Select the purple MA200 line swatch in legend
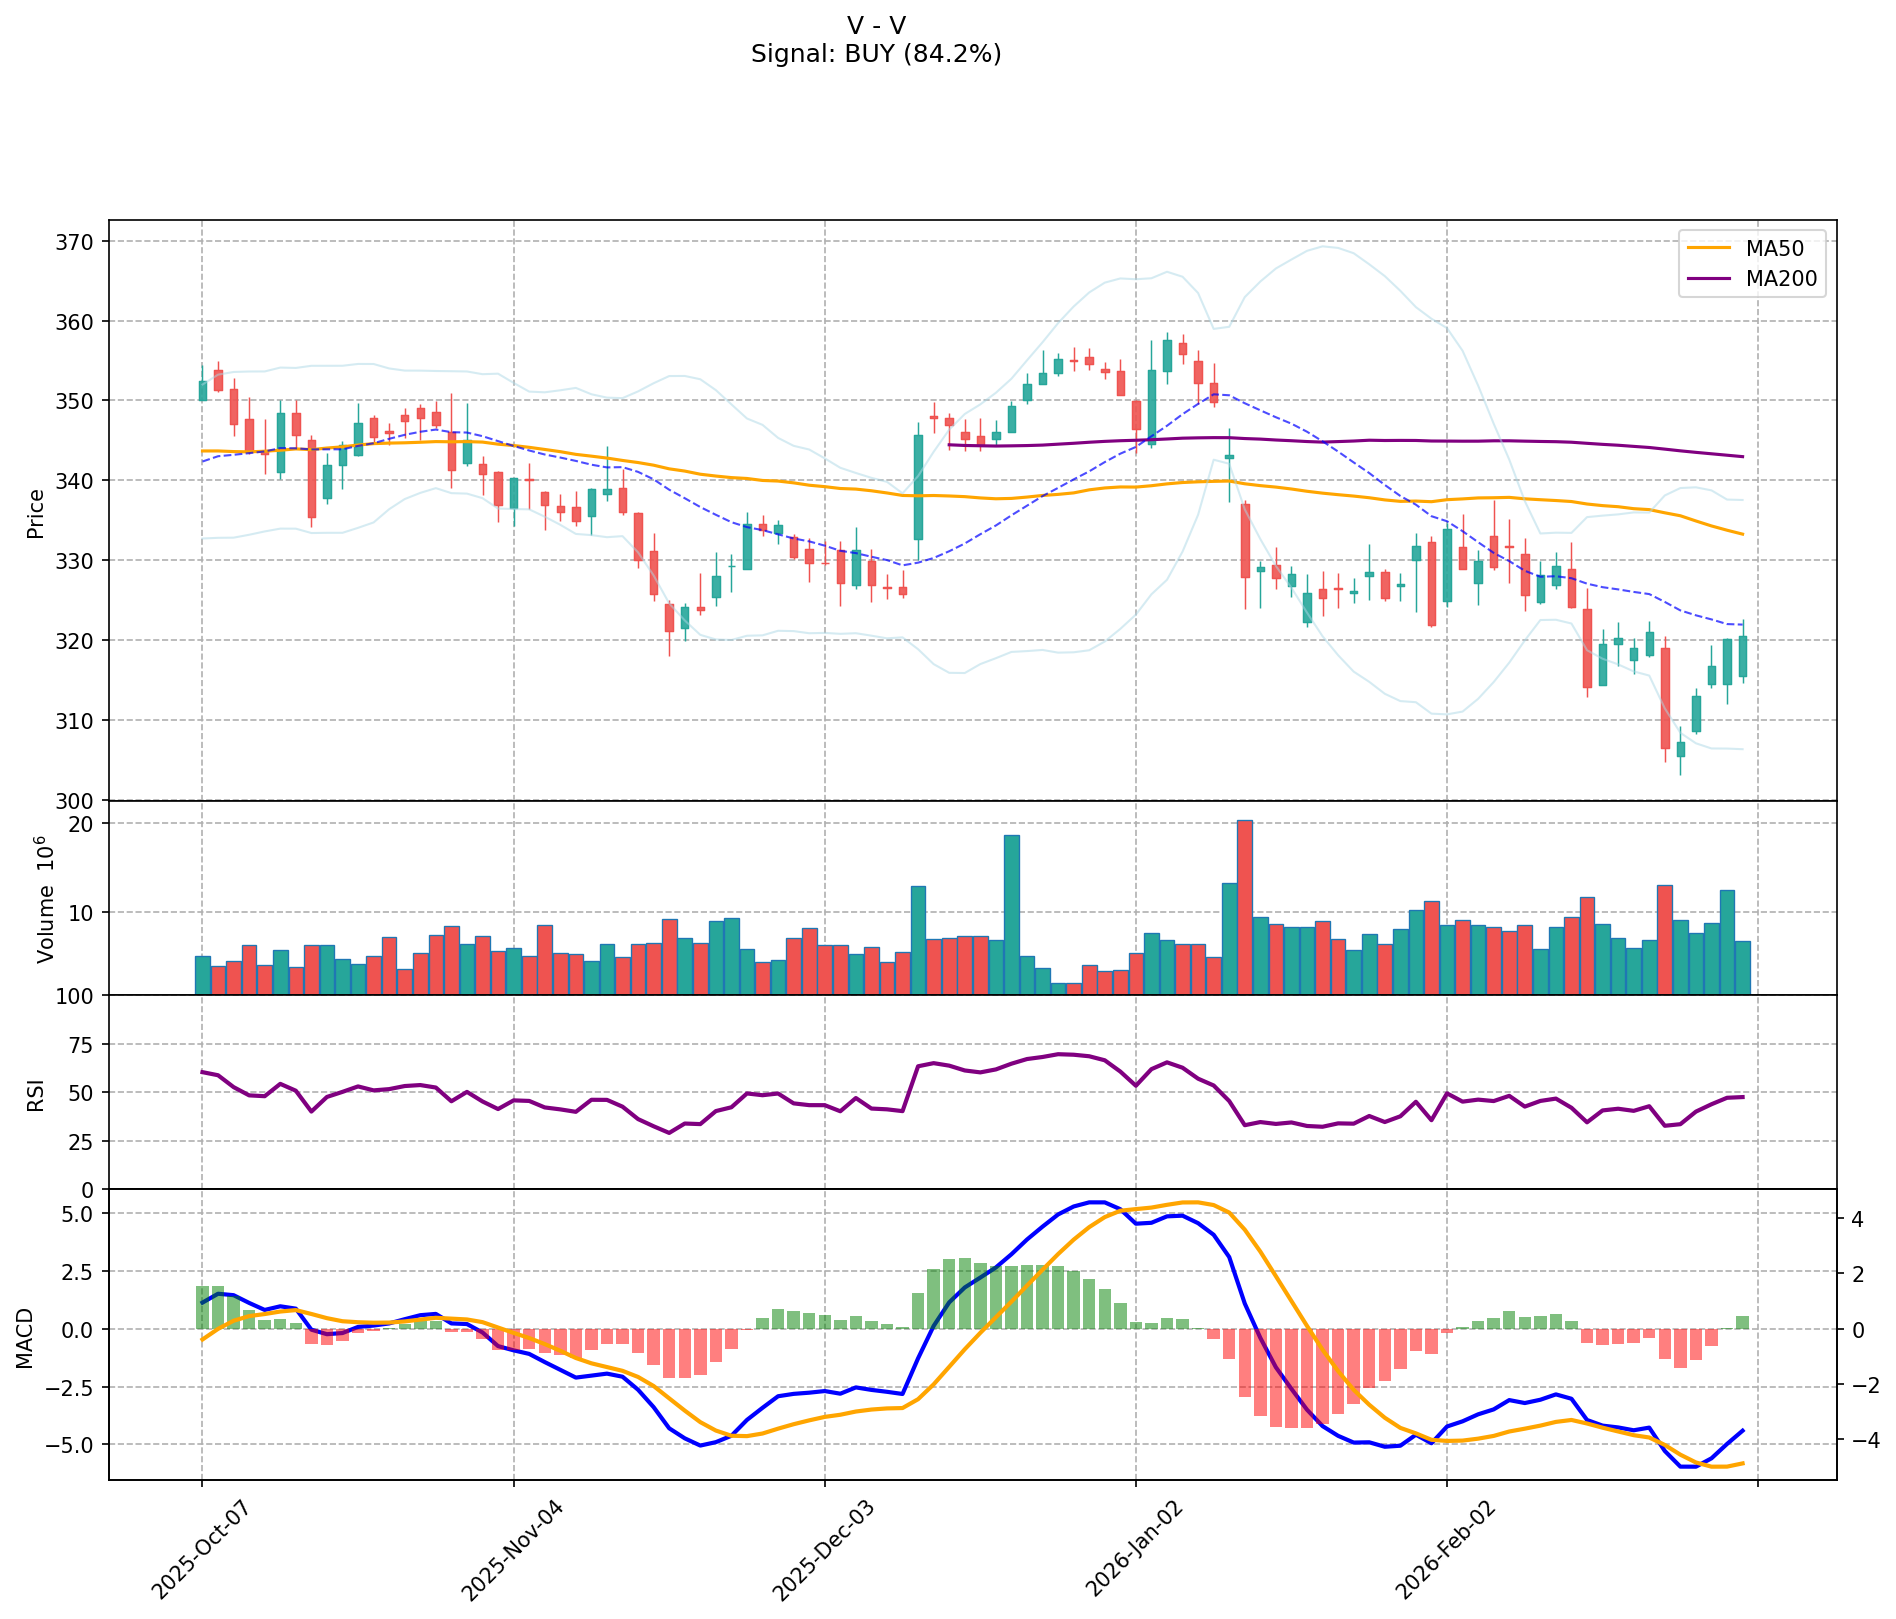This screenshot has width=1896, height=1619. click(x=1709, y=279)
